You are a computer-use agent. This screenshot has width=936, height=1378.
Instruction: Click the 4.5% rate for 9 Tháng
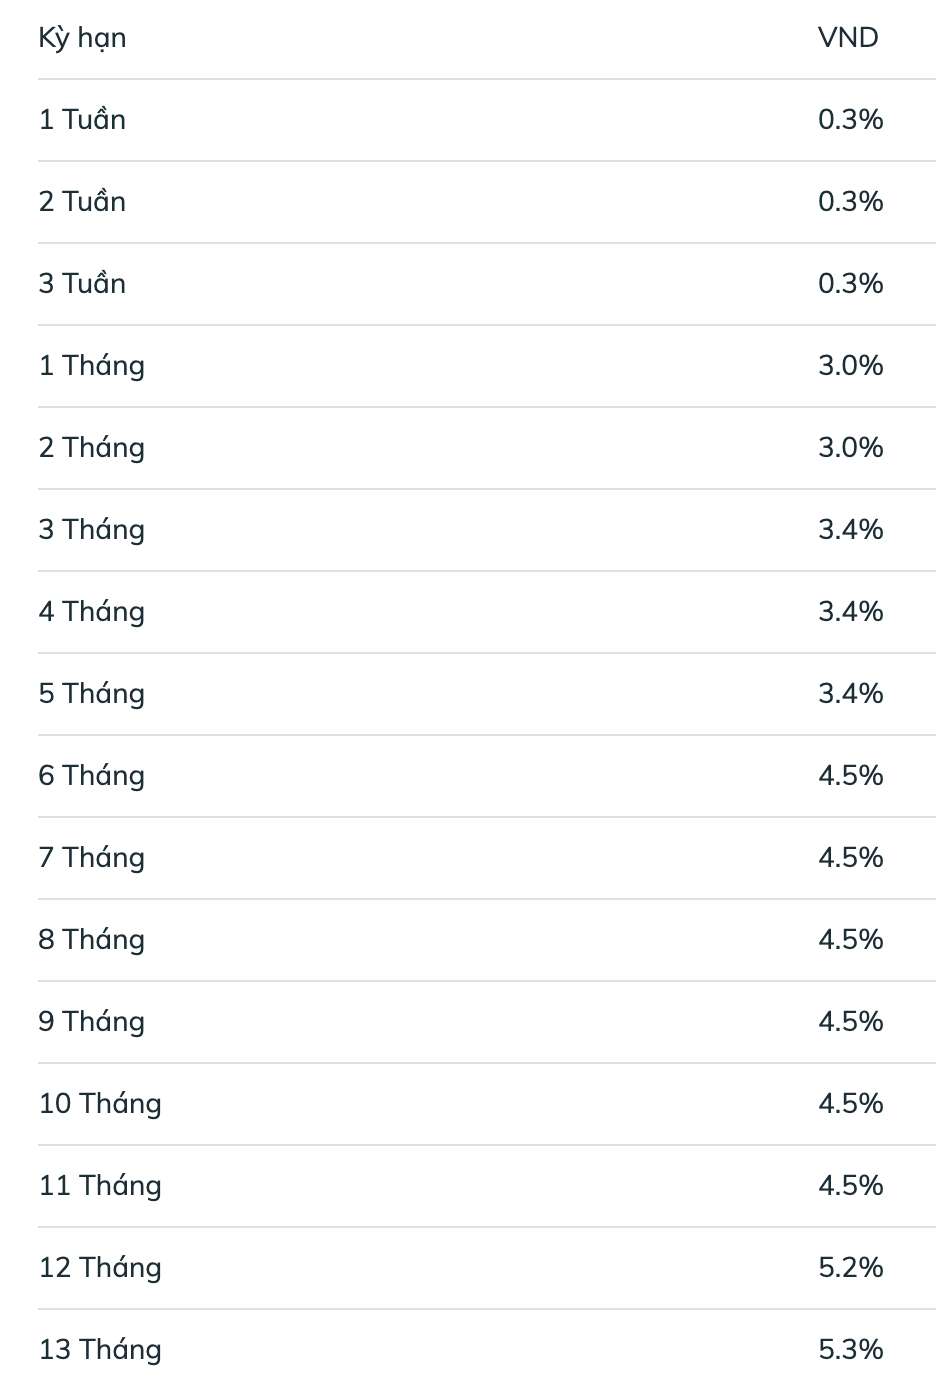point(850,1022)
